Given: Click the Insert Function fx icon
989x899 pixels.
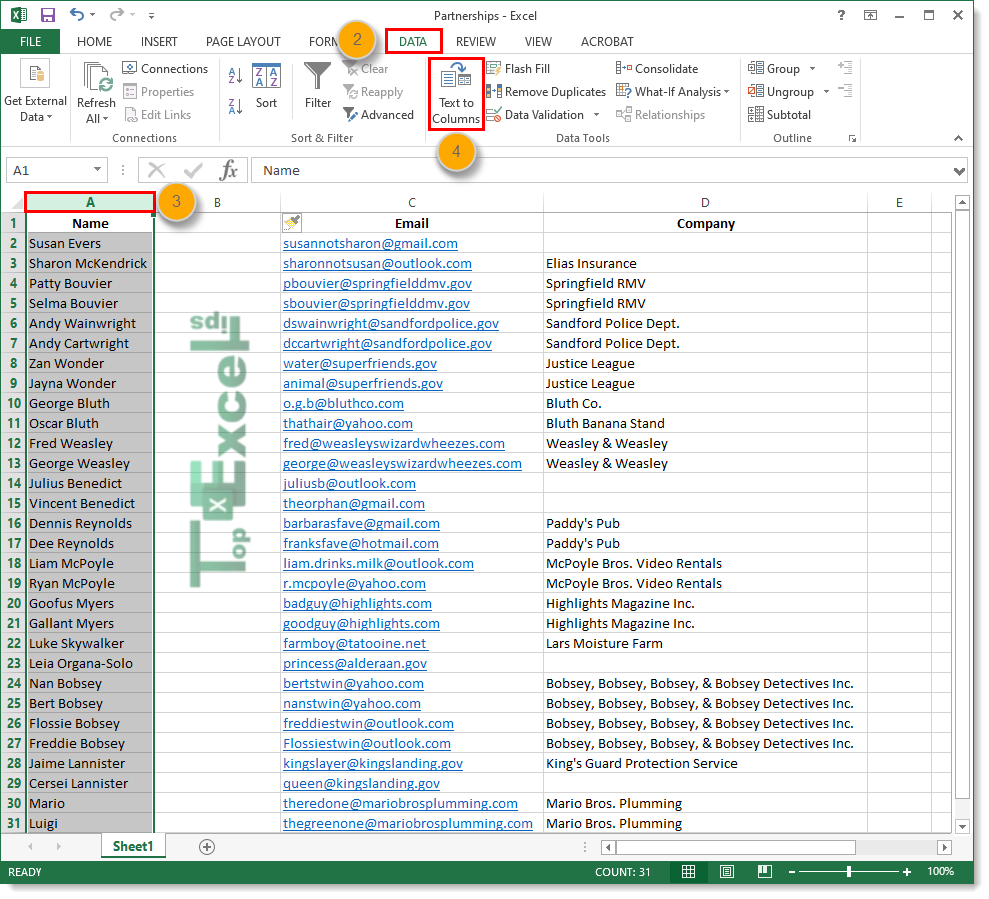Looking at the screenshot, I should pyautogui.click(x=228, y=170).
